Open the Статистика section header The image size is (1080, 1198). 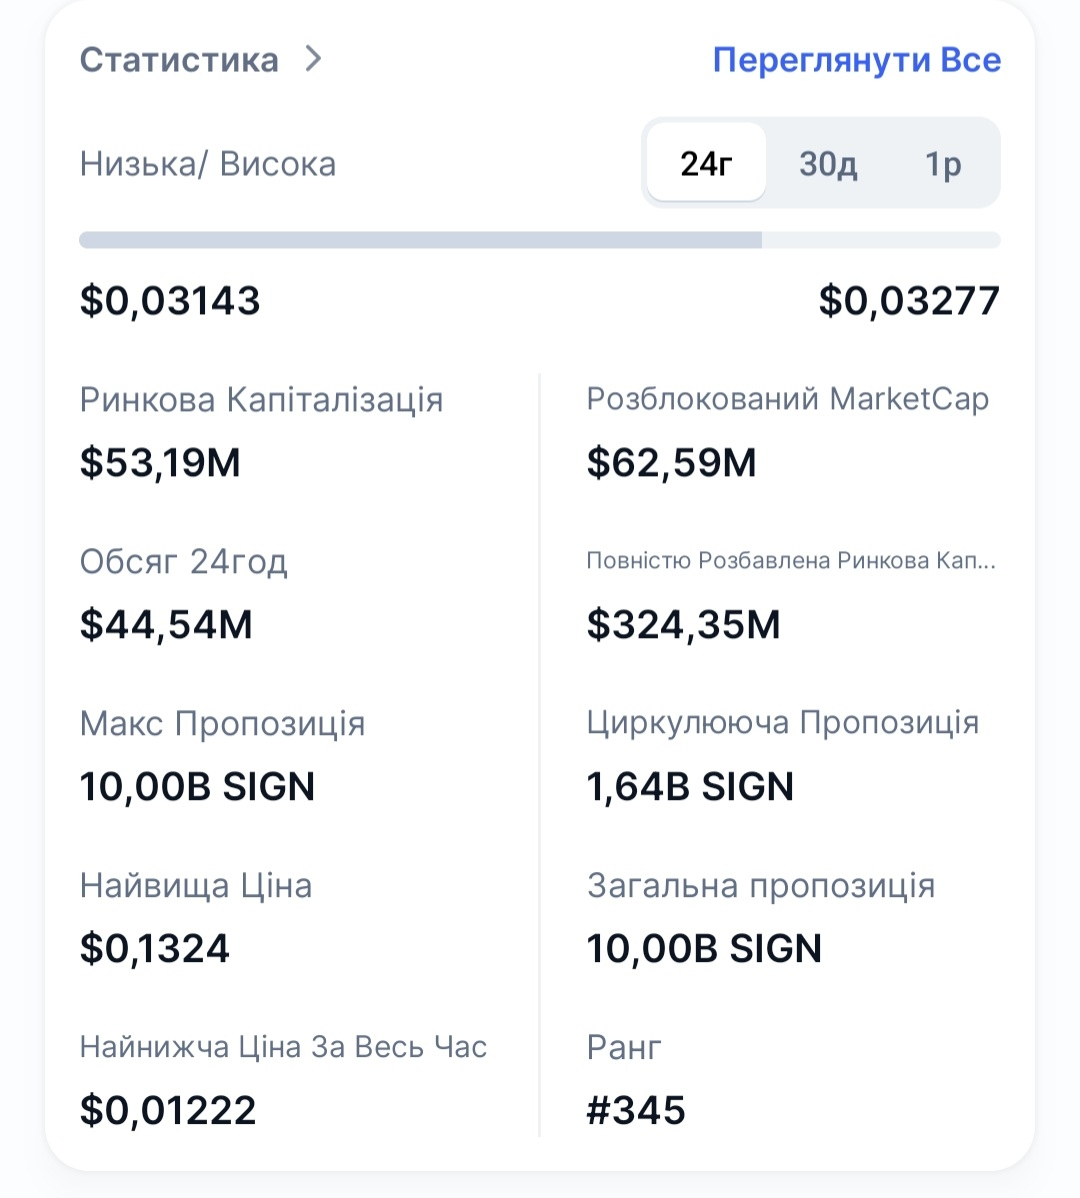coord(179,60)
